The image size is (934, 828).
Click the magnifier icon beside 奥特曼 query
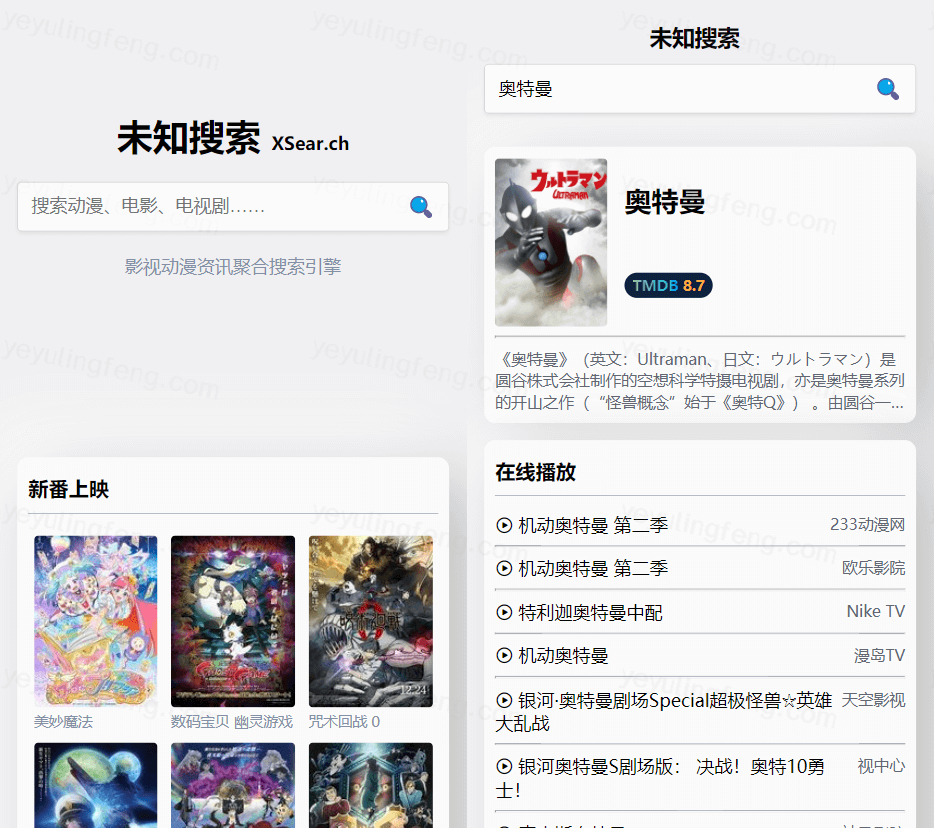(888, 89)
